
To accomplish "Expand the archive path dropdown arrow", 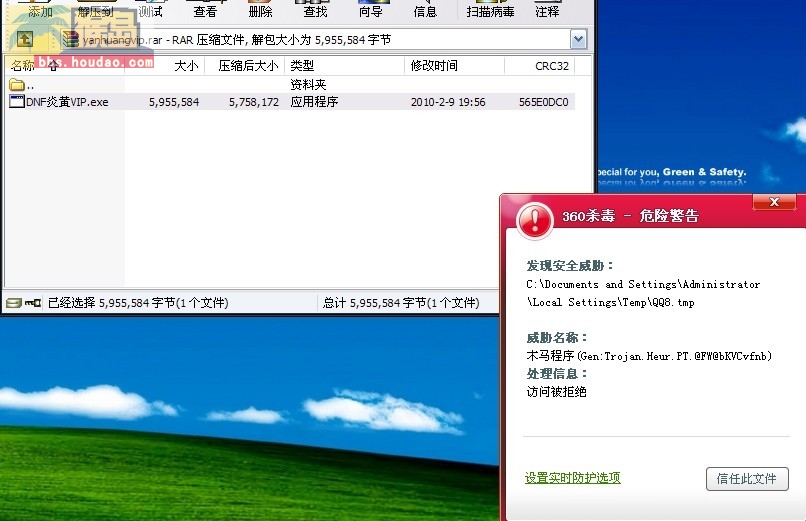I will click(578, 39).
